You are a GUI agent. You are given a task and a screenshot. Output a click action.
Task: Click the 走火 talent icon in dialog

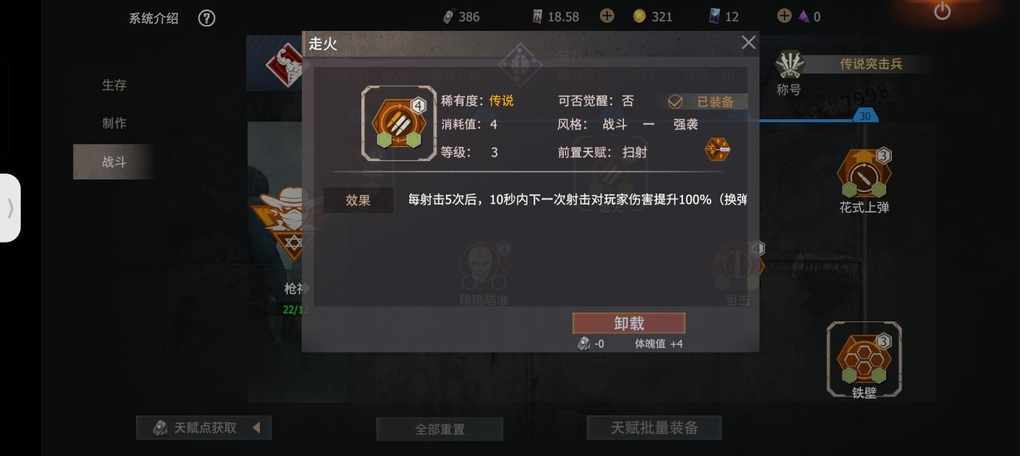(x=399, y=123)
